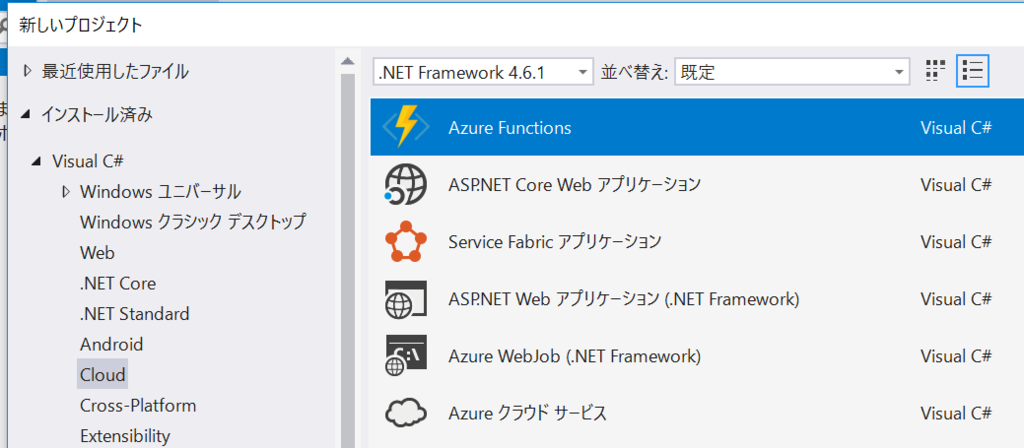Expand the Windows ユニバーサル node

click(x=66, y=192)
